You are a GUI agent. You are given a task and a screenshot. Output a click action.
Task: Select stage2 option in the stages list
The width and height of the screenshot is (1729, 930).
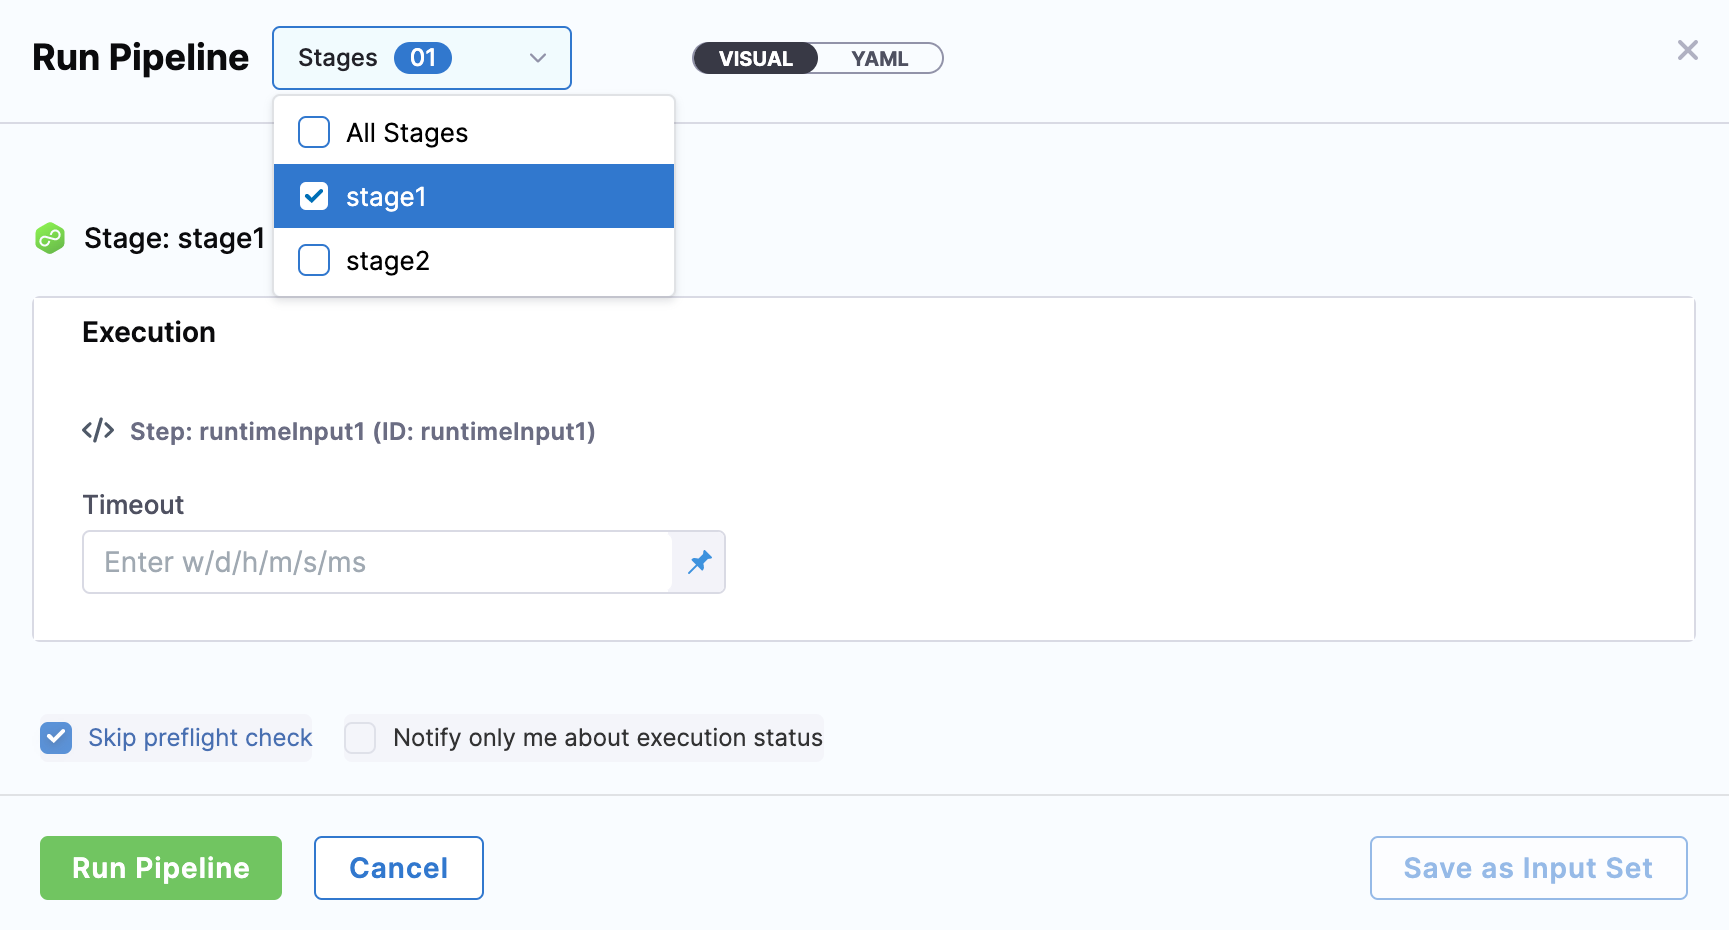pos(388,261)
